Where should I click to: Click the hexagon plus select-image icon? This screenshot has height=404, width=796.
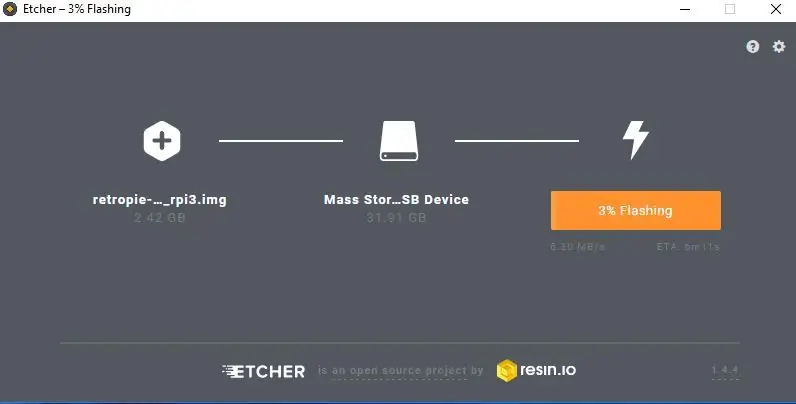tap(161, 141)
